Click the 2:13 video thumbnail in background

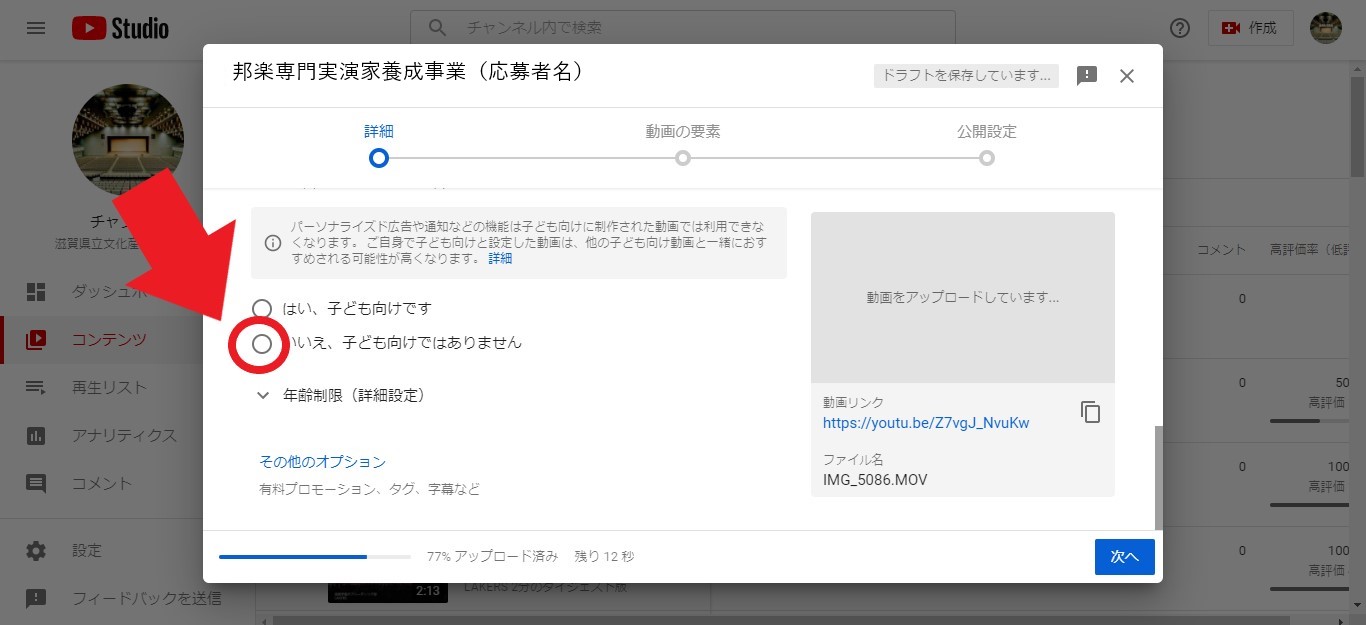click(x=387, y=593)
